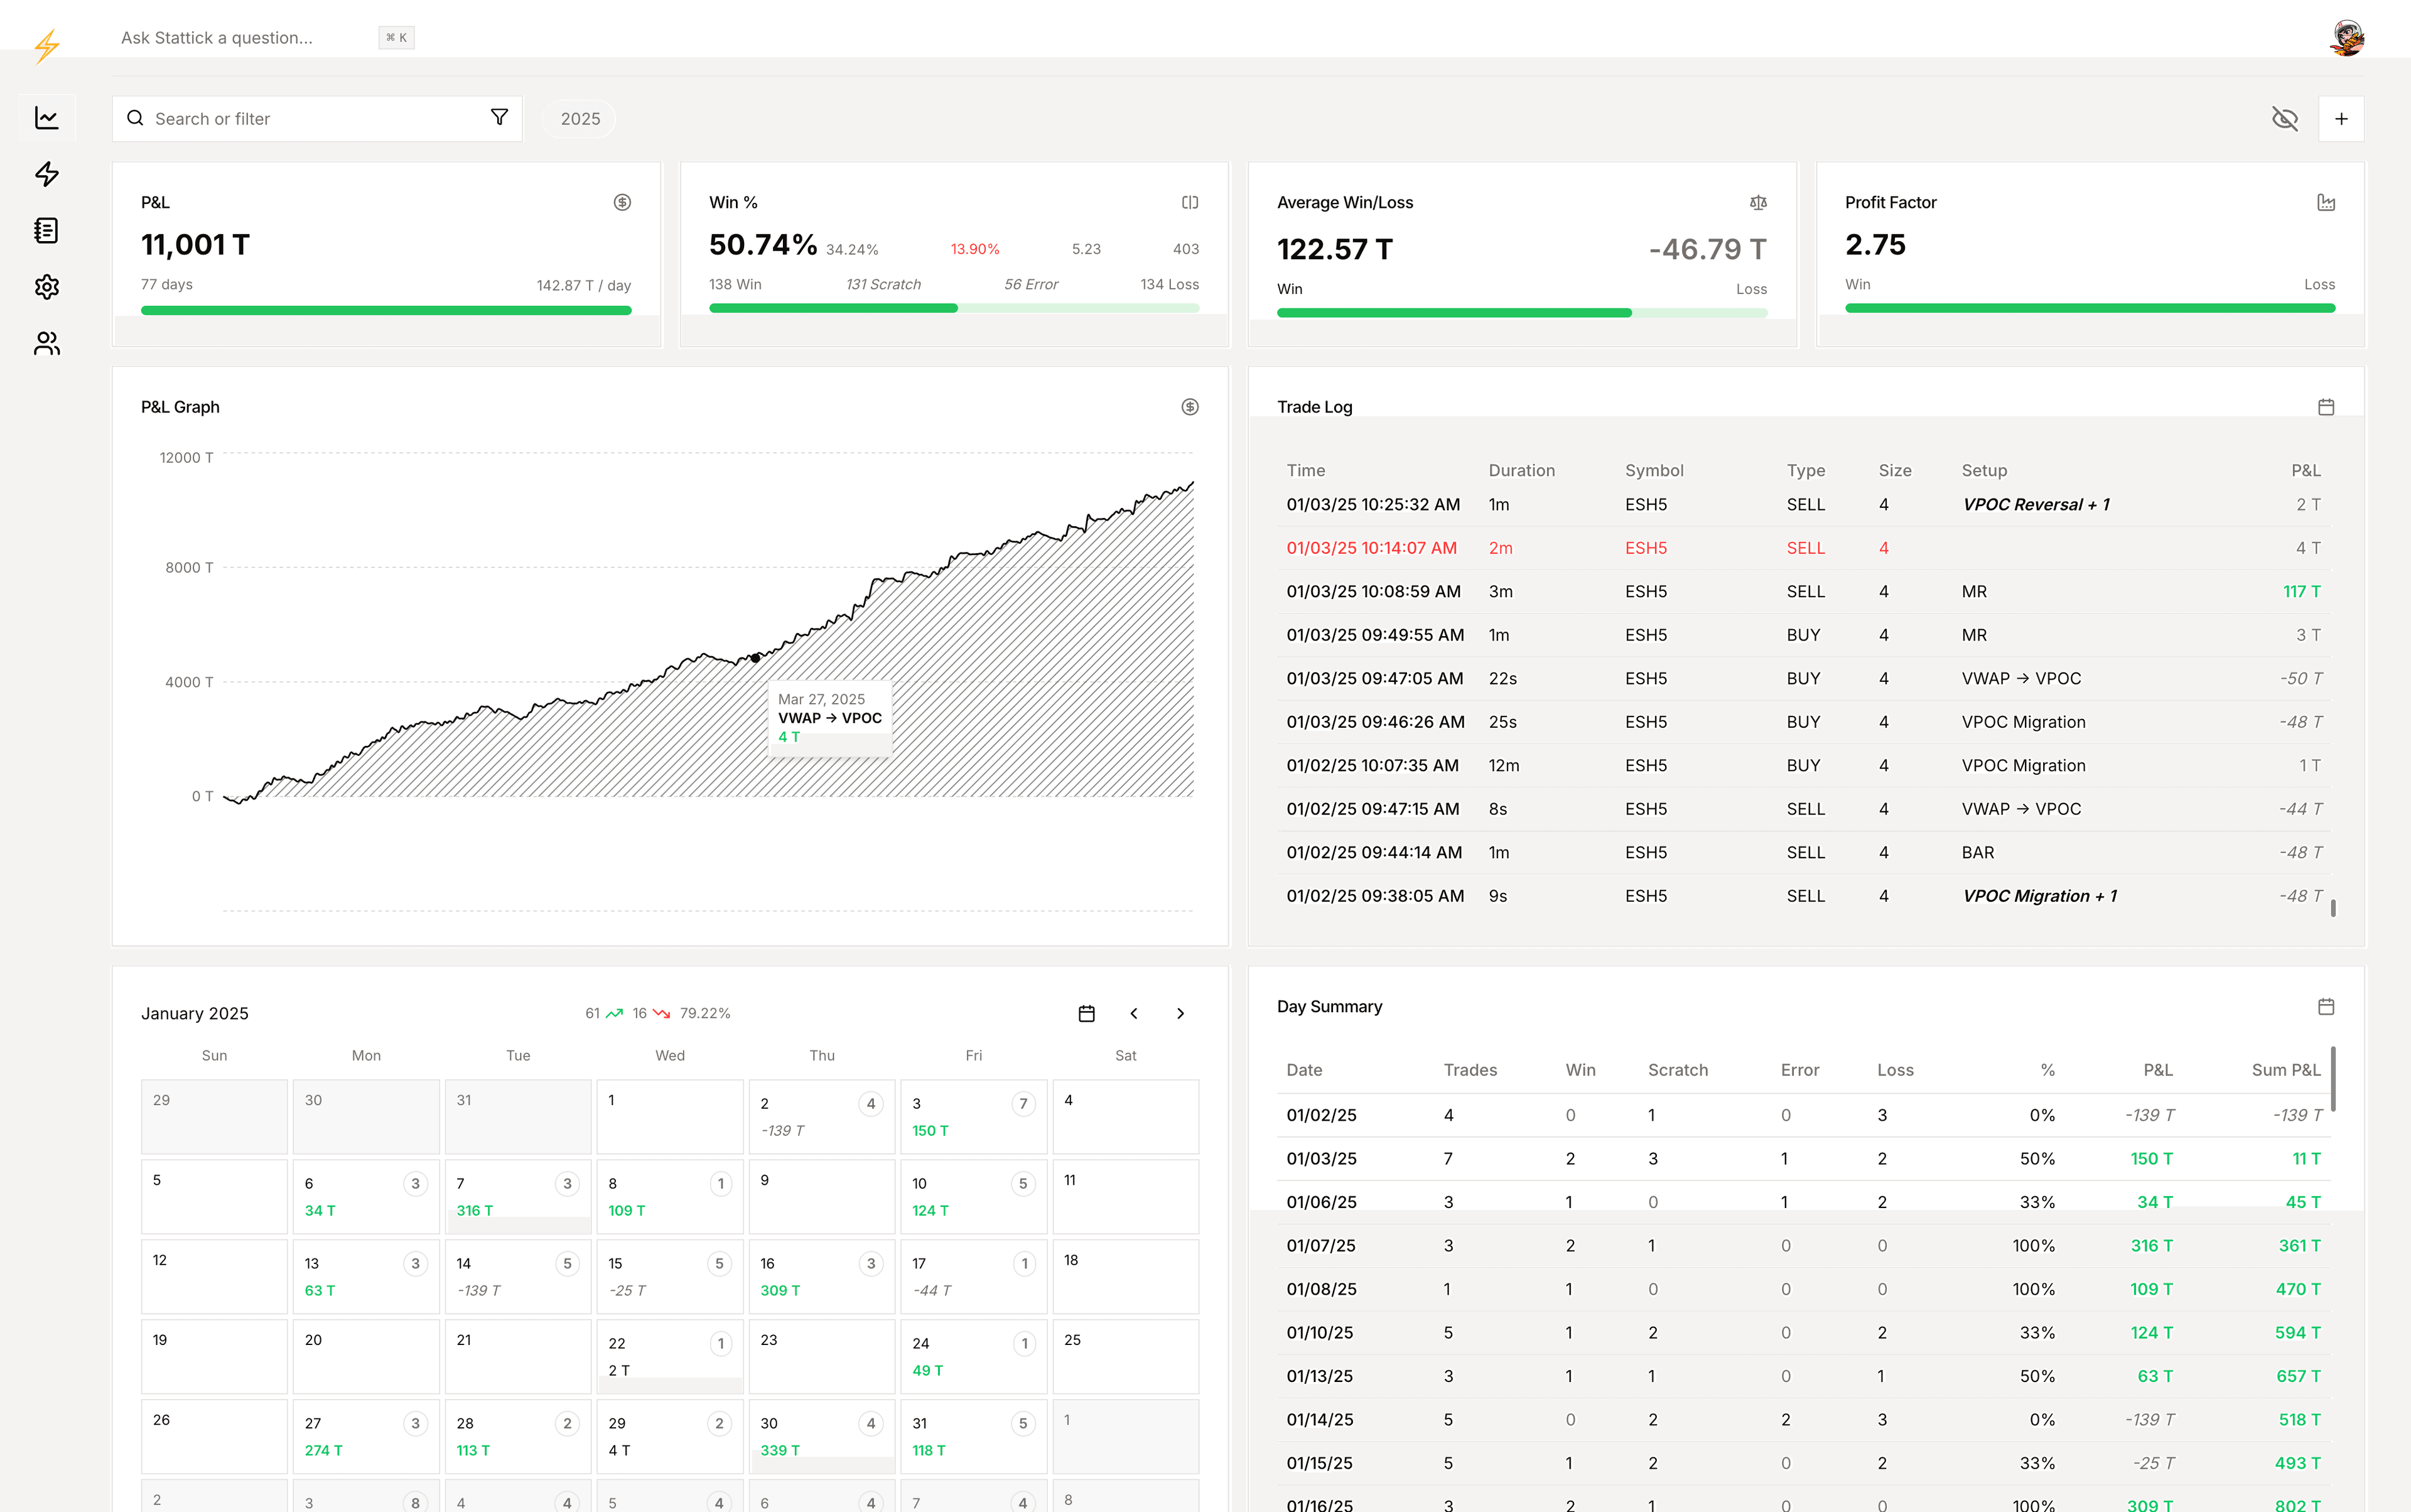Toggle P&L card currency dollar icon
Viewport: 2411px width, 1512px height.
(622, 202)
